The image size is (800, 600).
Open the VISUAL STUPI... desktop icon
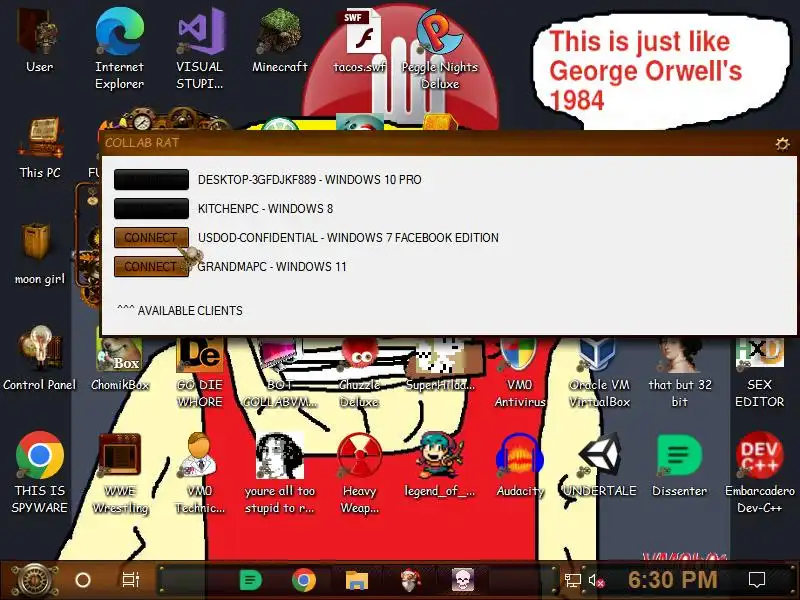200,48
